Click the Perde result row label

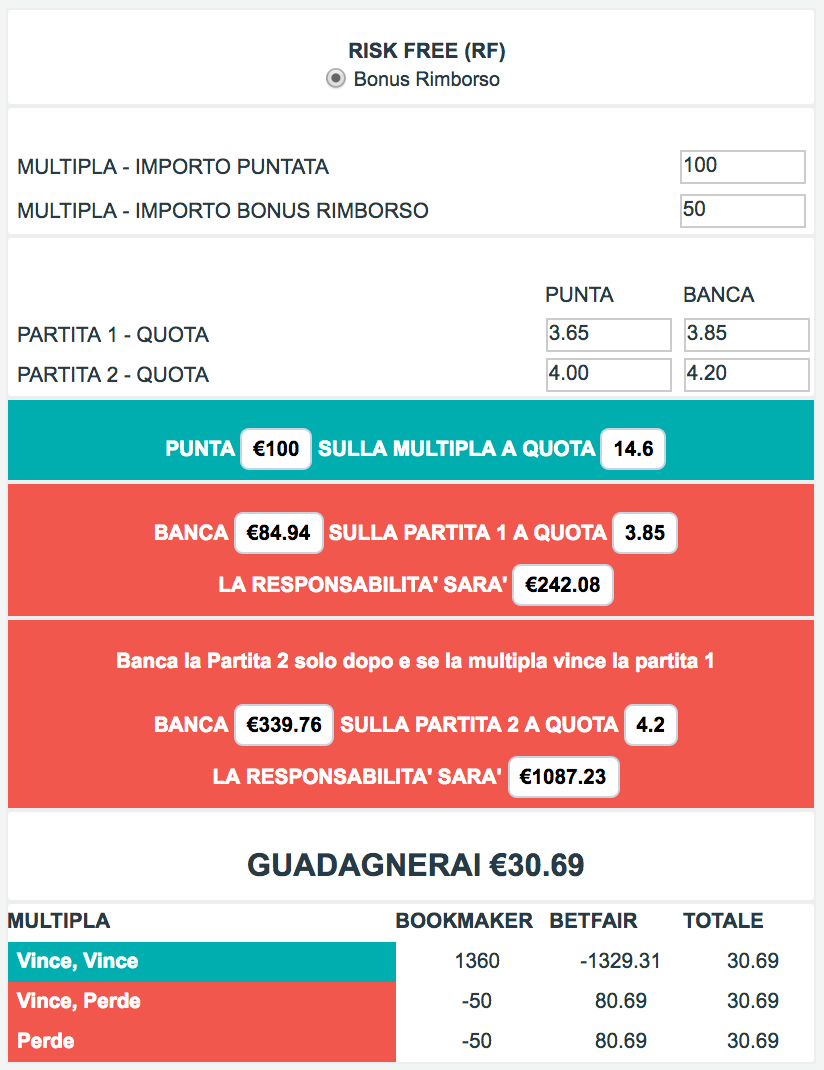[x=46, y=1041]
